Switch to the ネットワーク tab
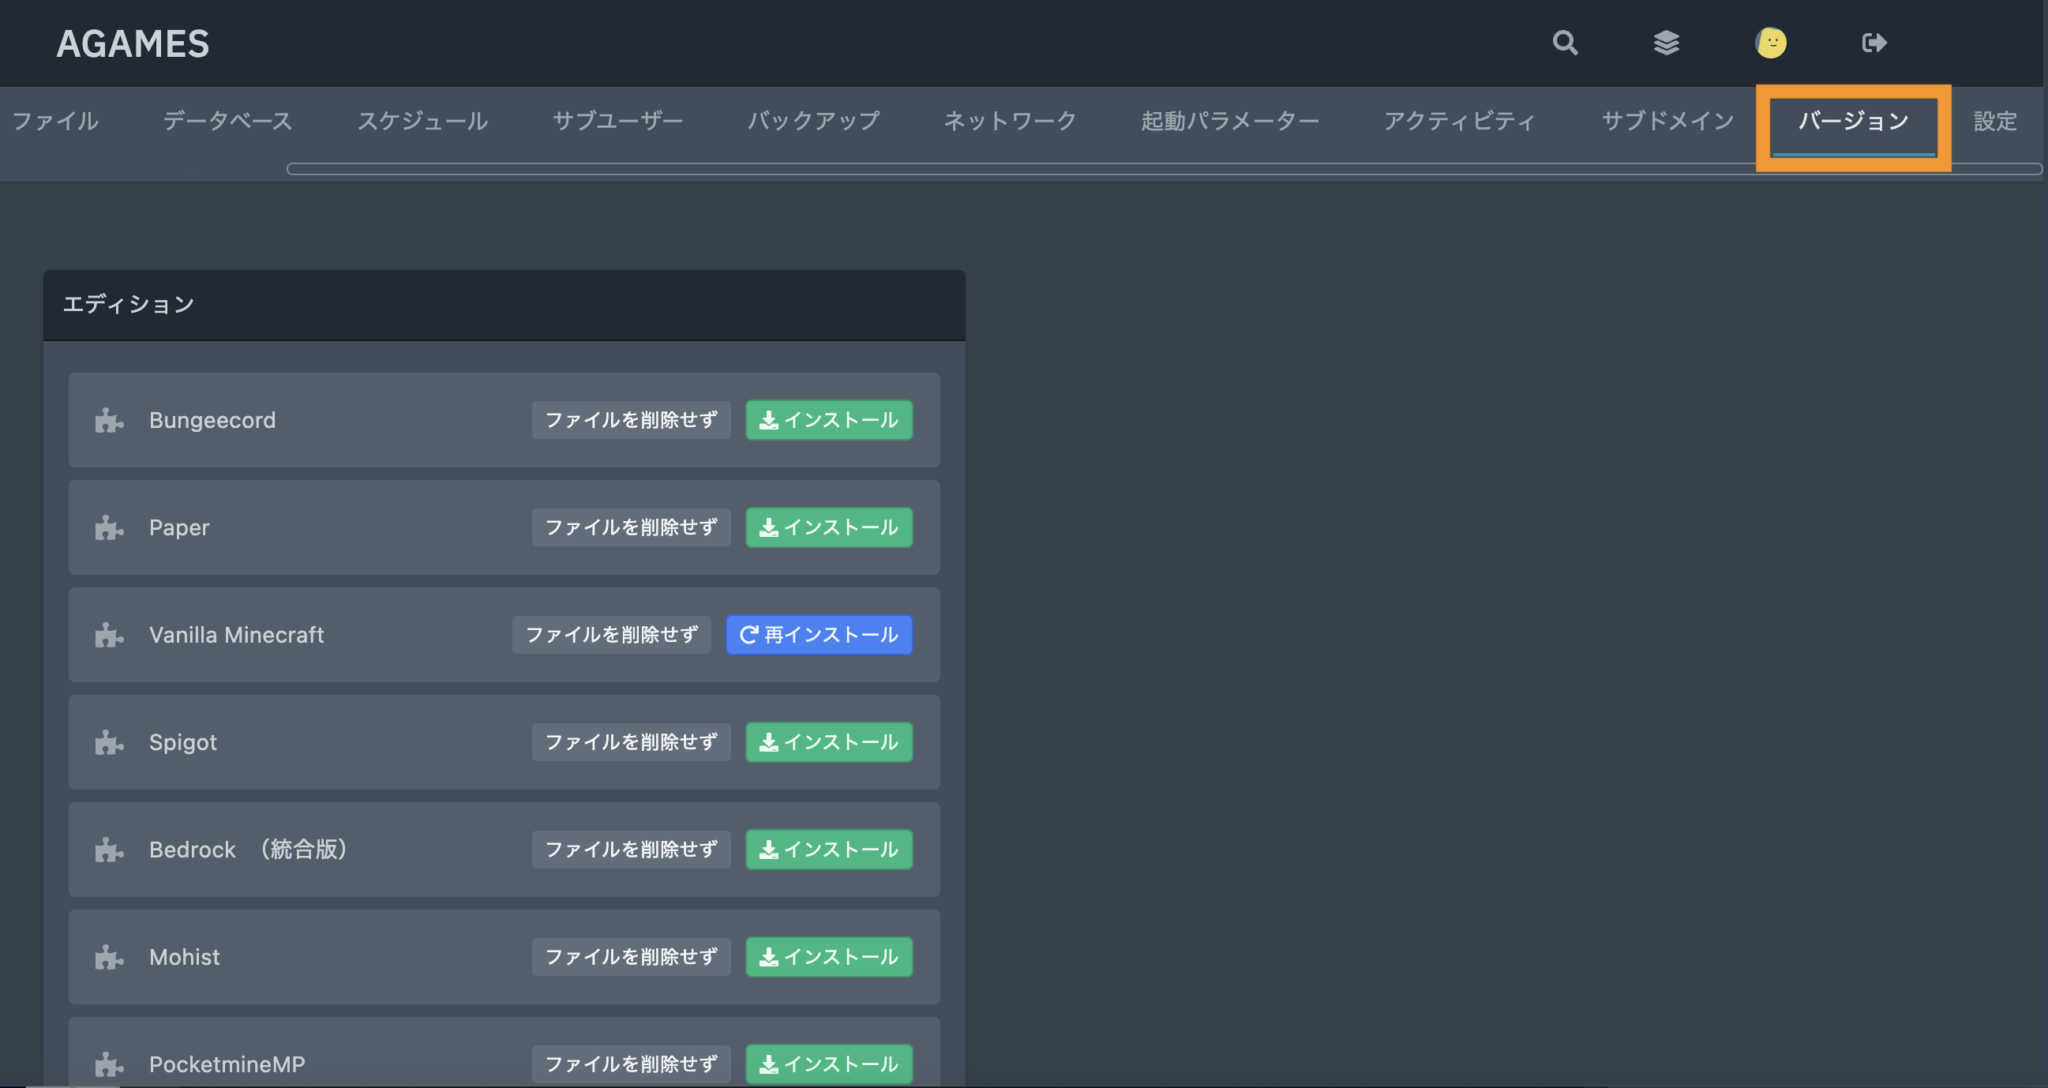This screenshot has width=2048, height=1088. click(x=1009, y=120)
